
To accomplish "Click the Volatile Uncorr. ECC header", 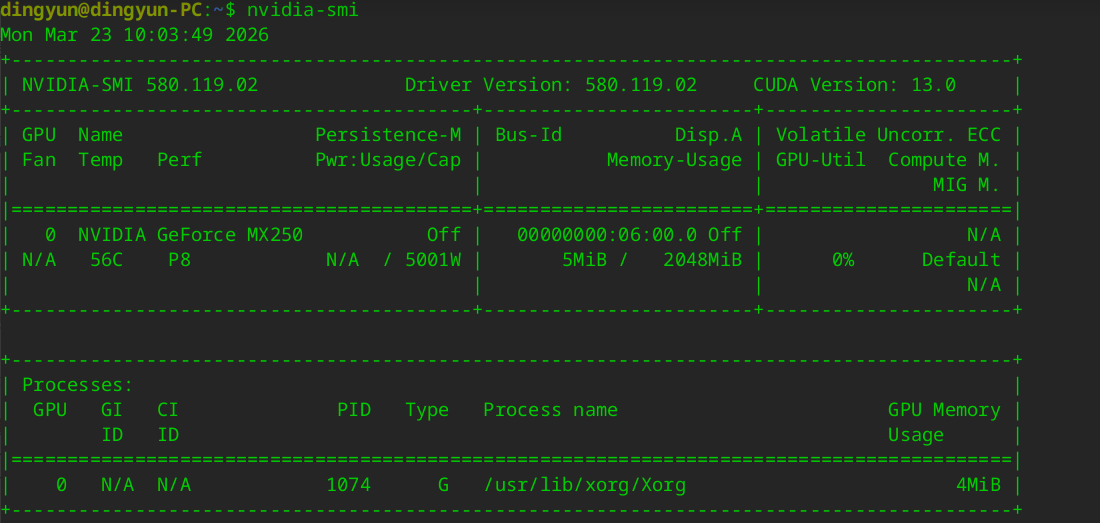I will 895,135.
